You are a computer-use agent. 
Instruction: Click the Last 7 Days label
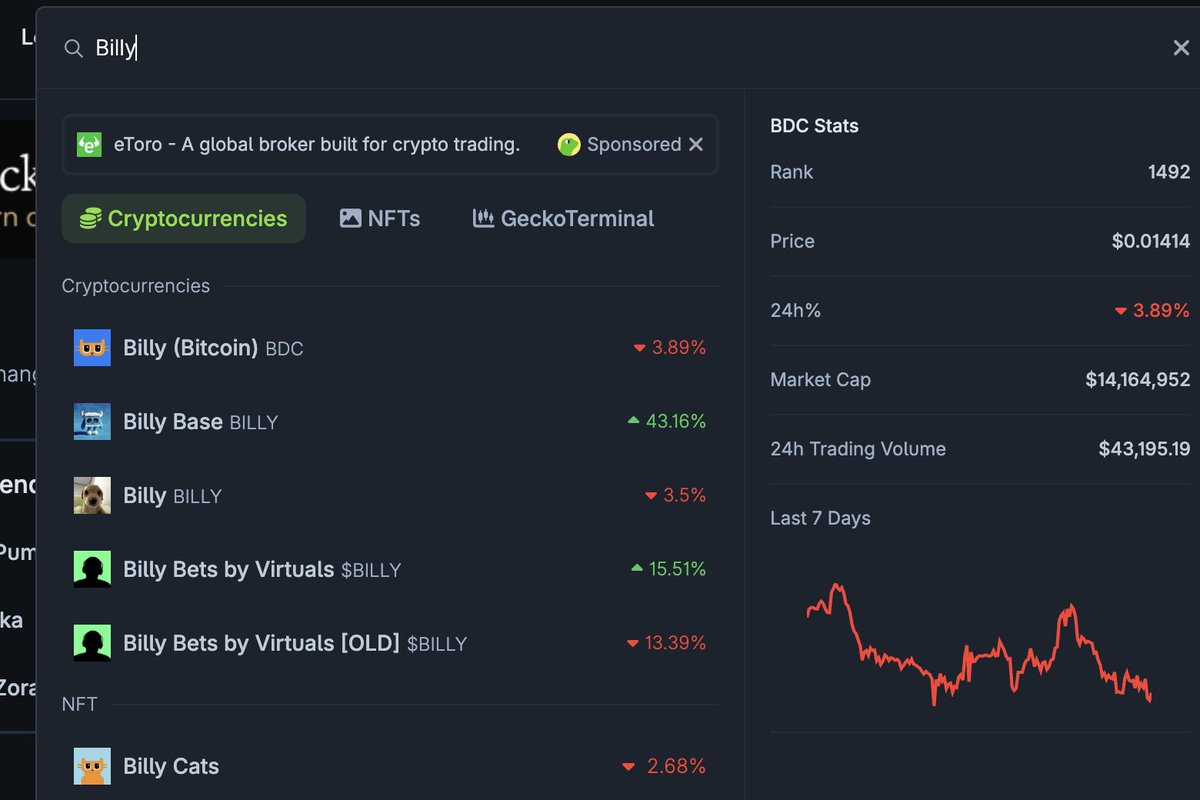820,518
